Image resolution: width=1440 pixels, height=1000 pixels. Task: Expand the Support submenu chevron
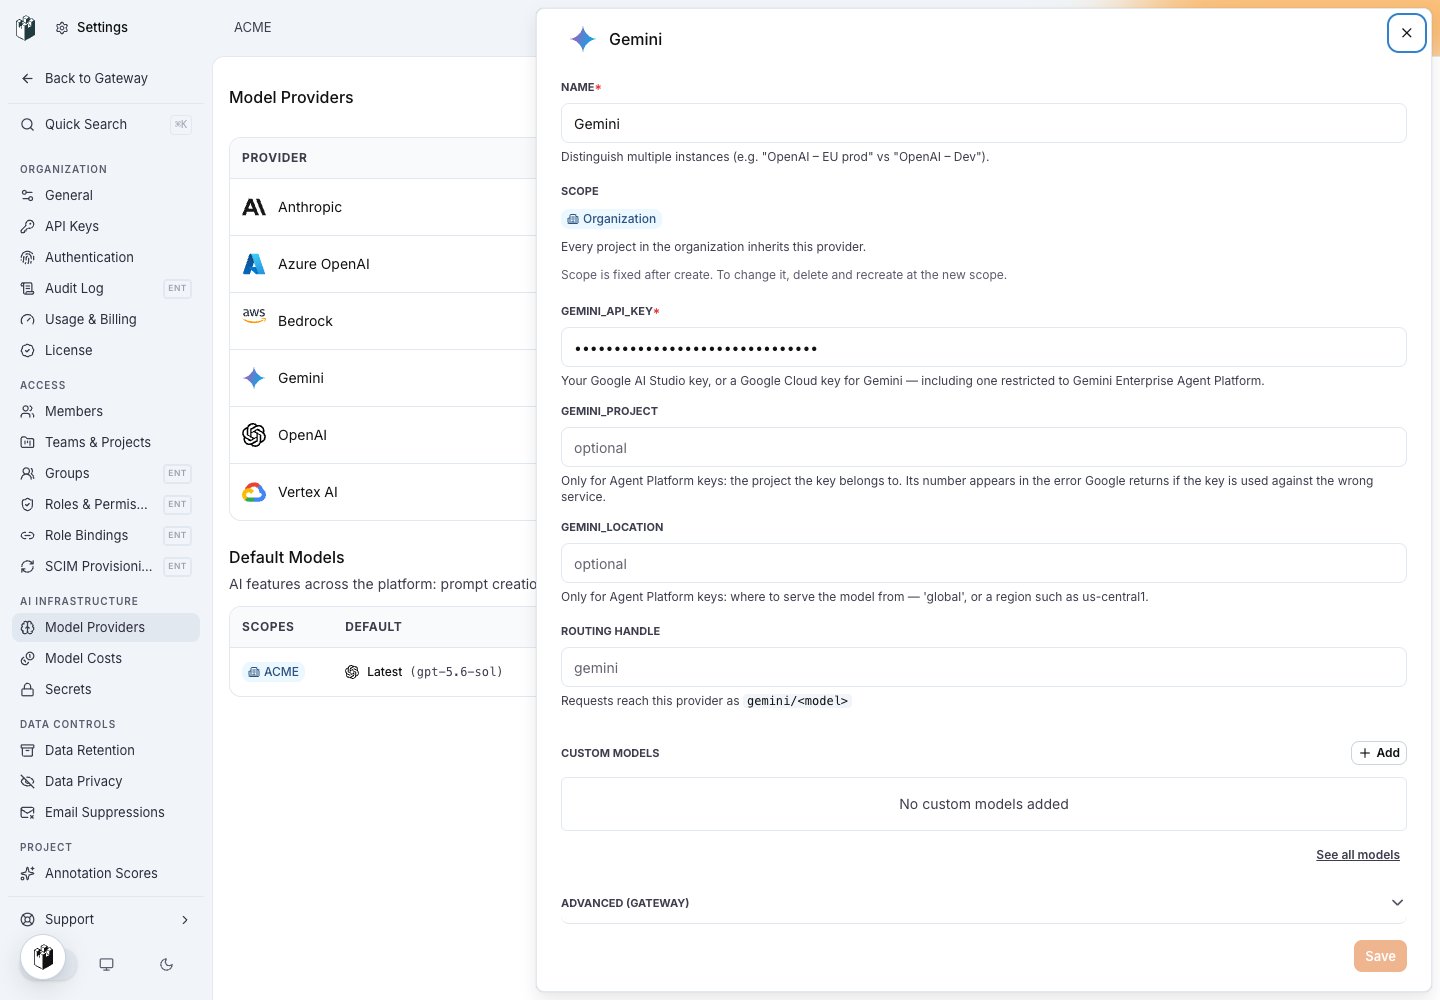click(184, 920)
